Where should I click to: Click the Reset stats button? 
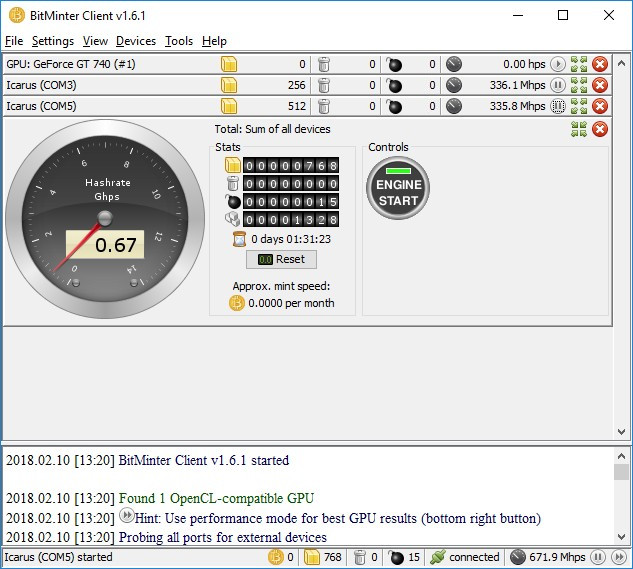[x=281, y=259]
